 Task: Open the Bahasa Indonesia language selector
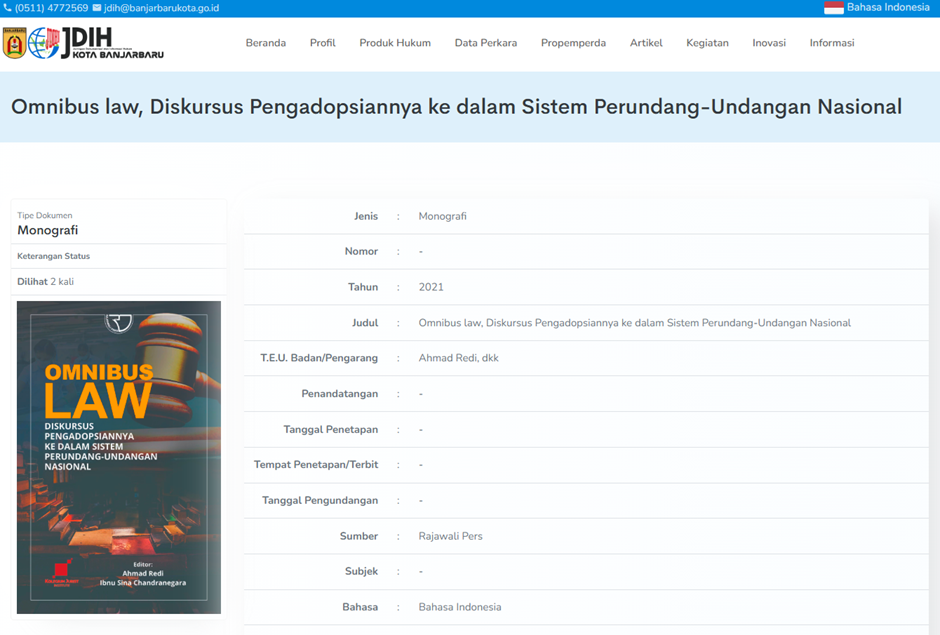click(888, 8)
